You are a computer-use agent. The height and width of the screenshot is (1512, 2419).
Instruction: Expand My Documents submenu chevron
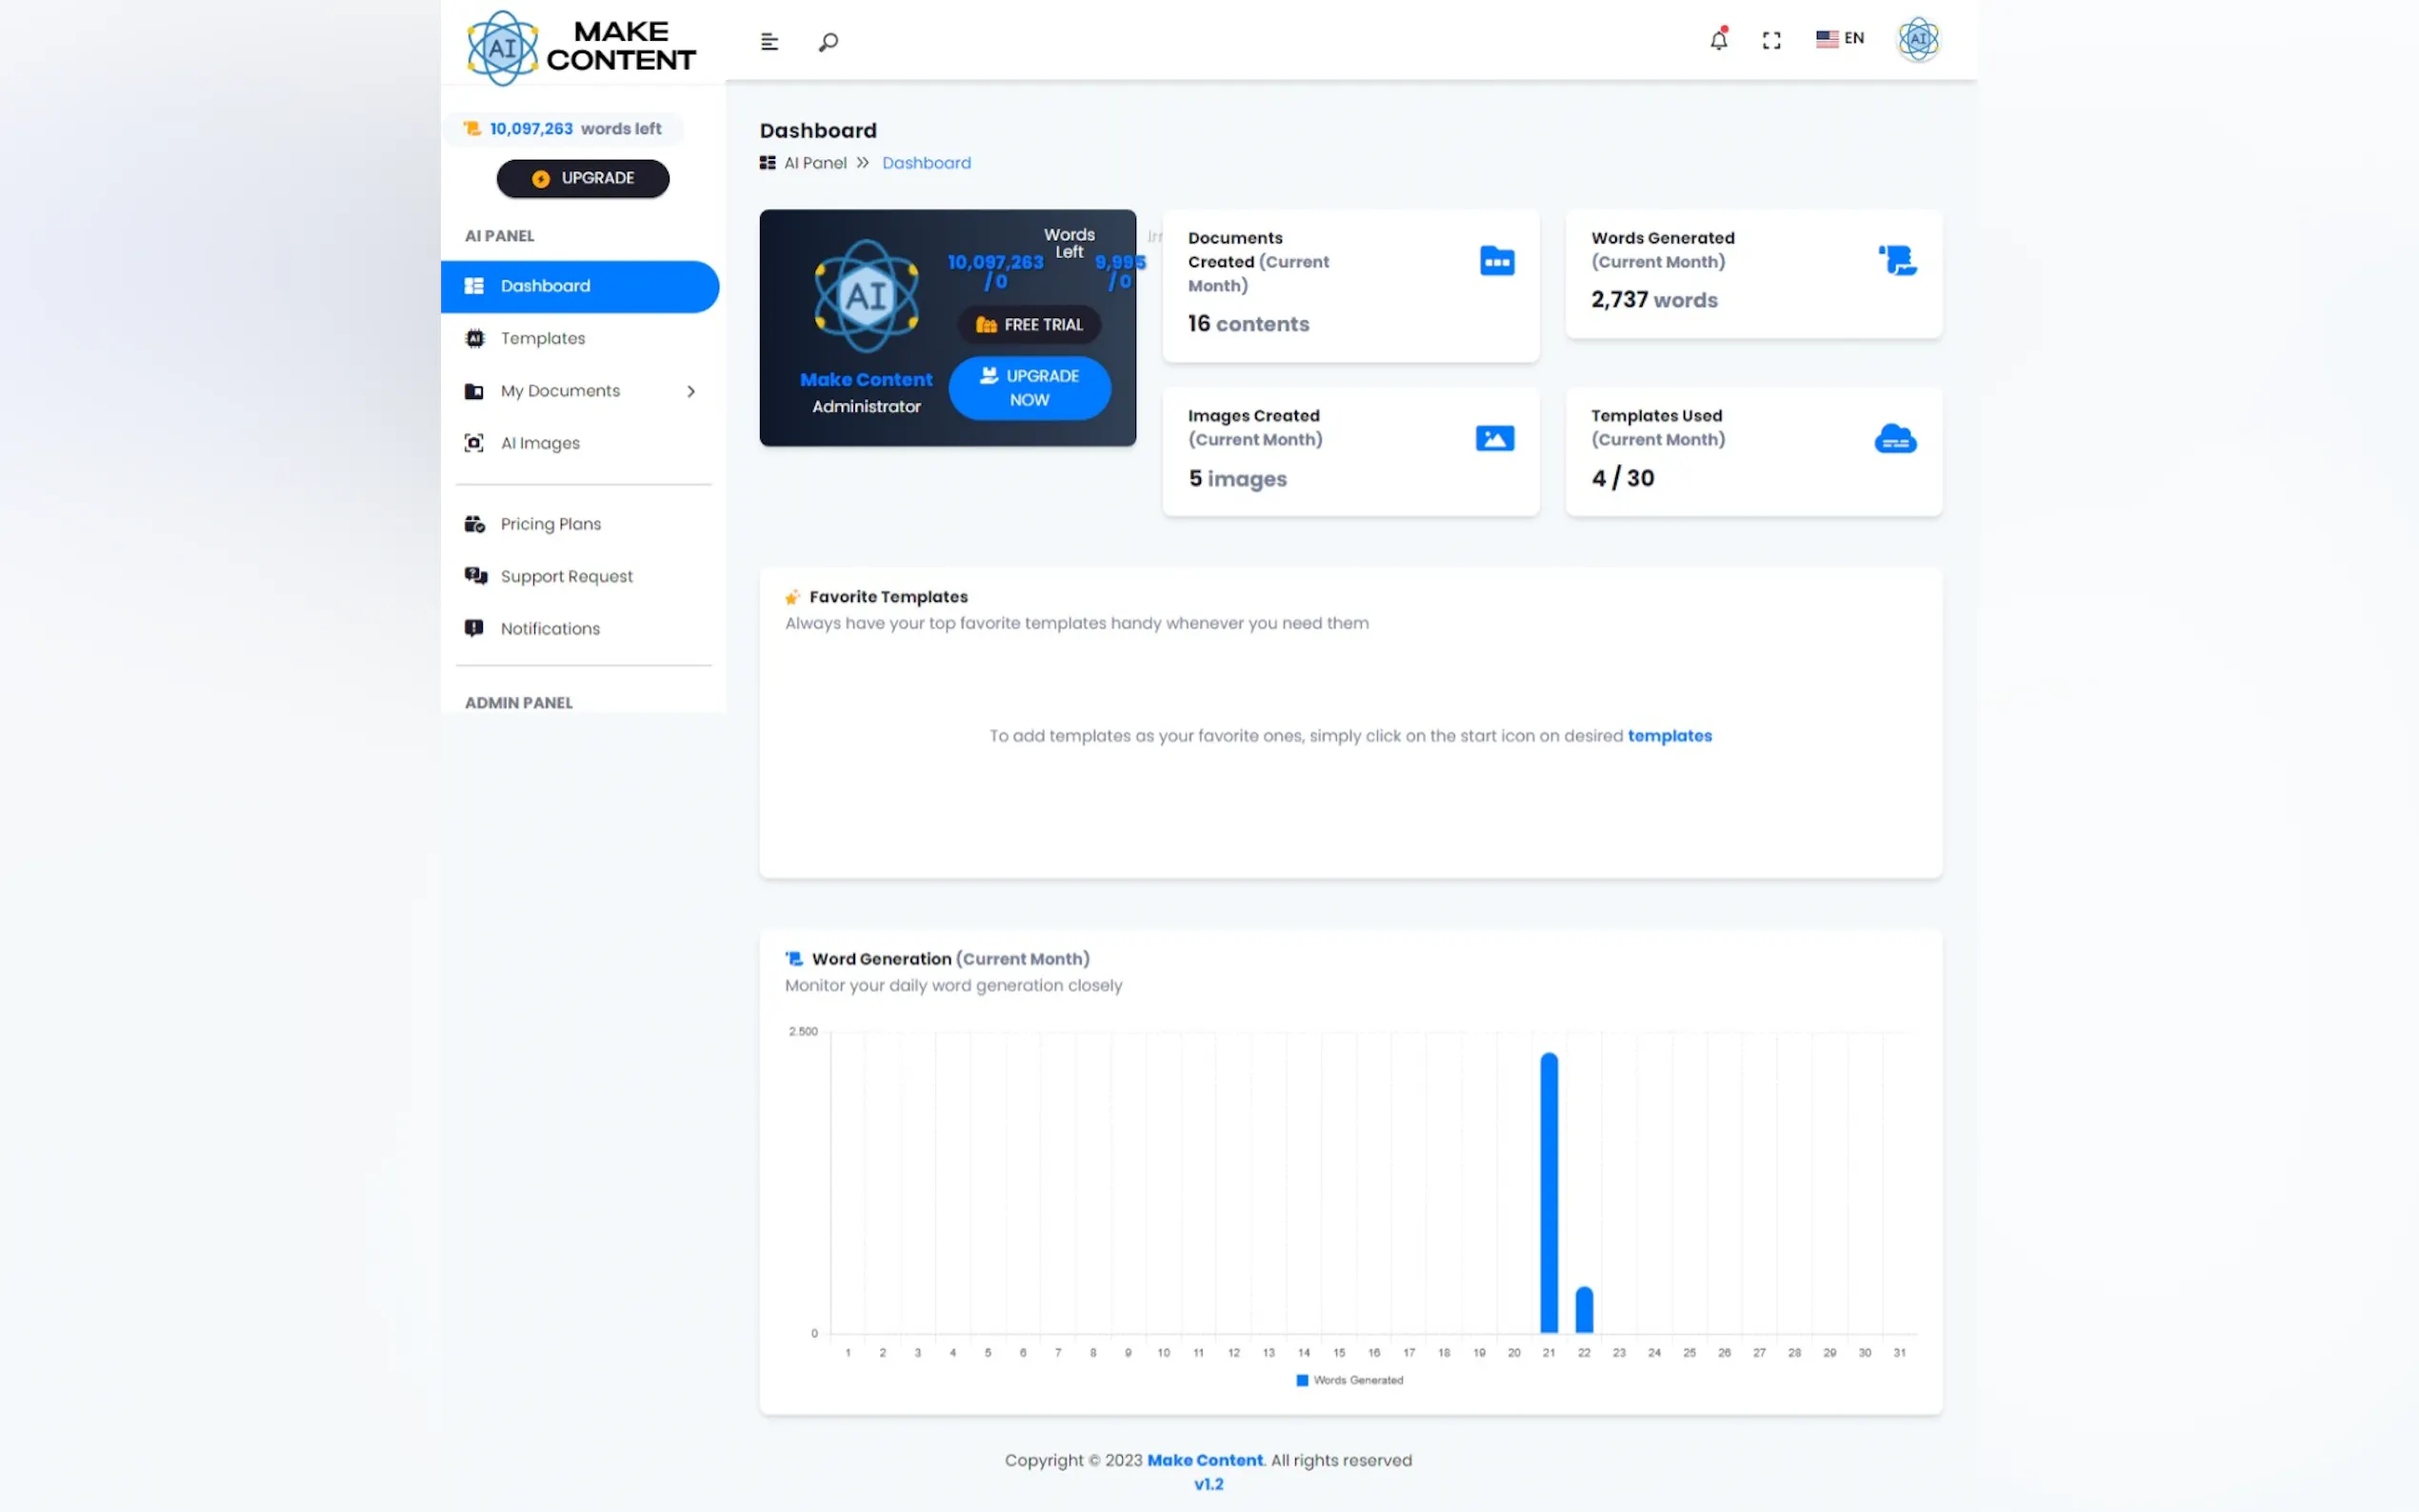pos(691,391)
